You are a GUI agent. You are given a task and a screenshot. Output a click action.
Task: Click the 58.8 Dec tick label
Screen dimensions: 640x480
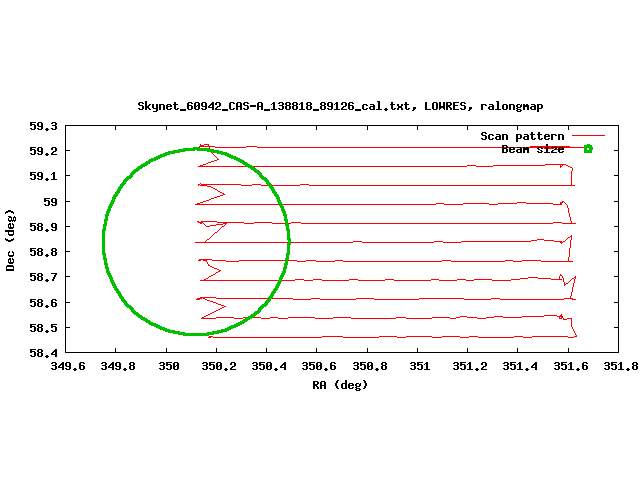[x=43, y=252]
